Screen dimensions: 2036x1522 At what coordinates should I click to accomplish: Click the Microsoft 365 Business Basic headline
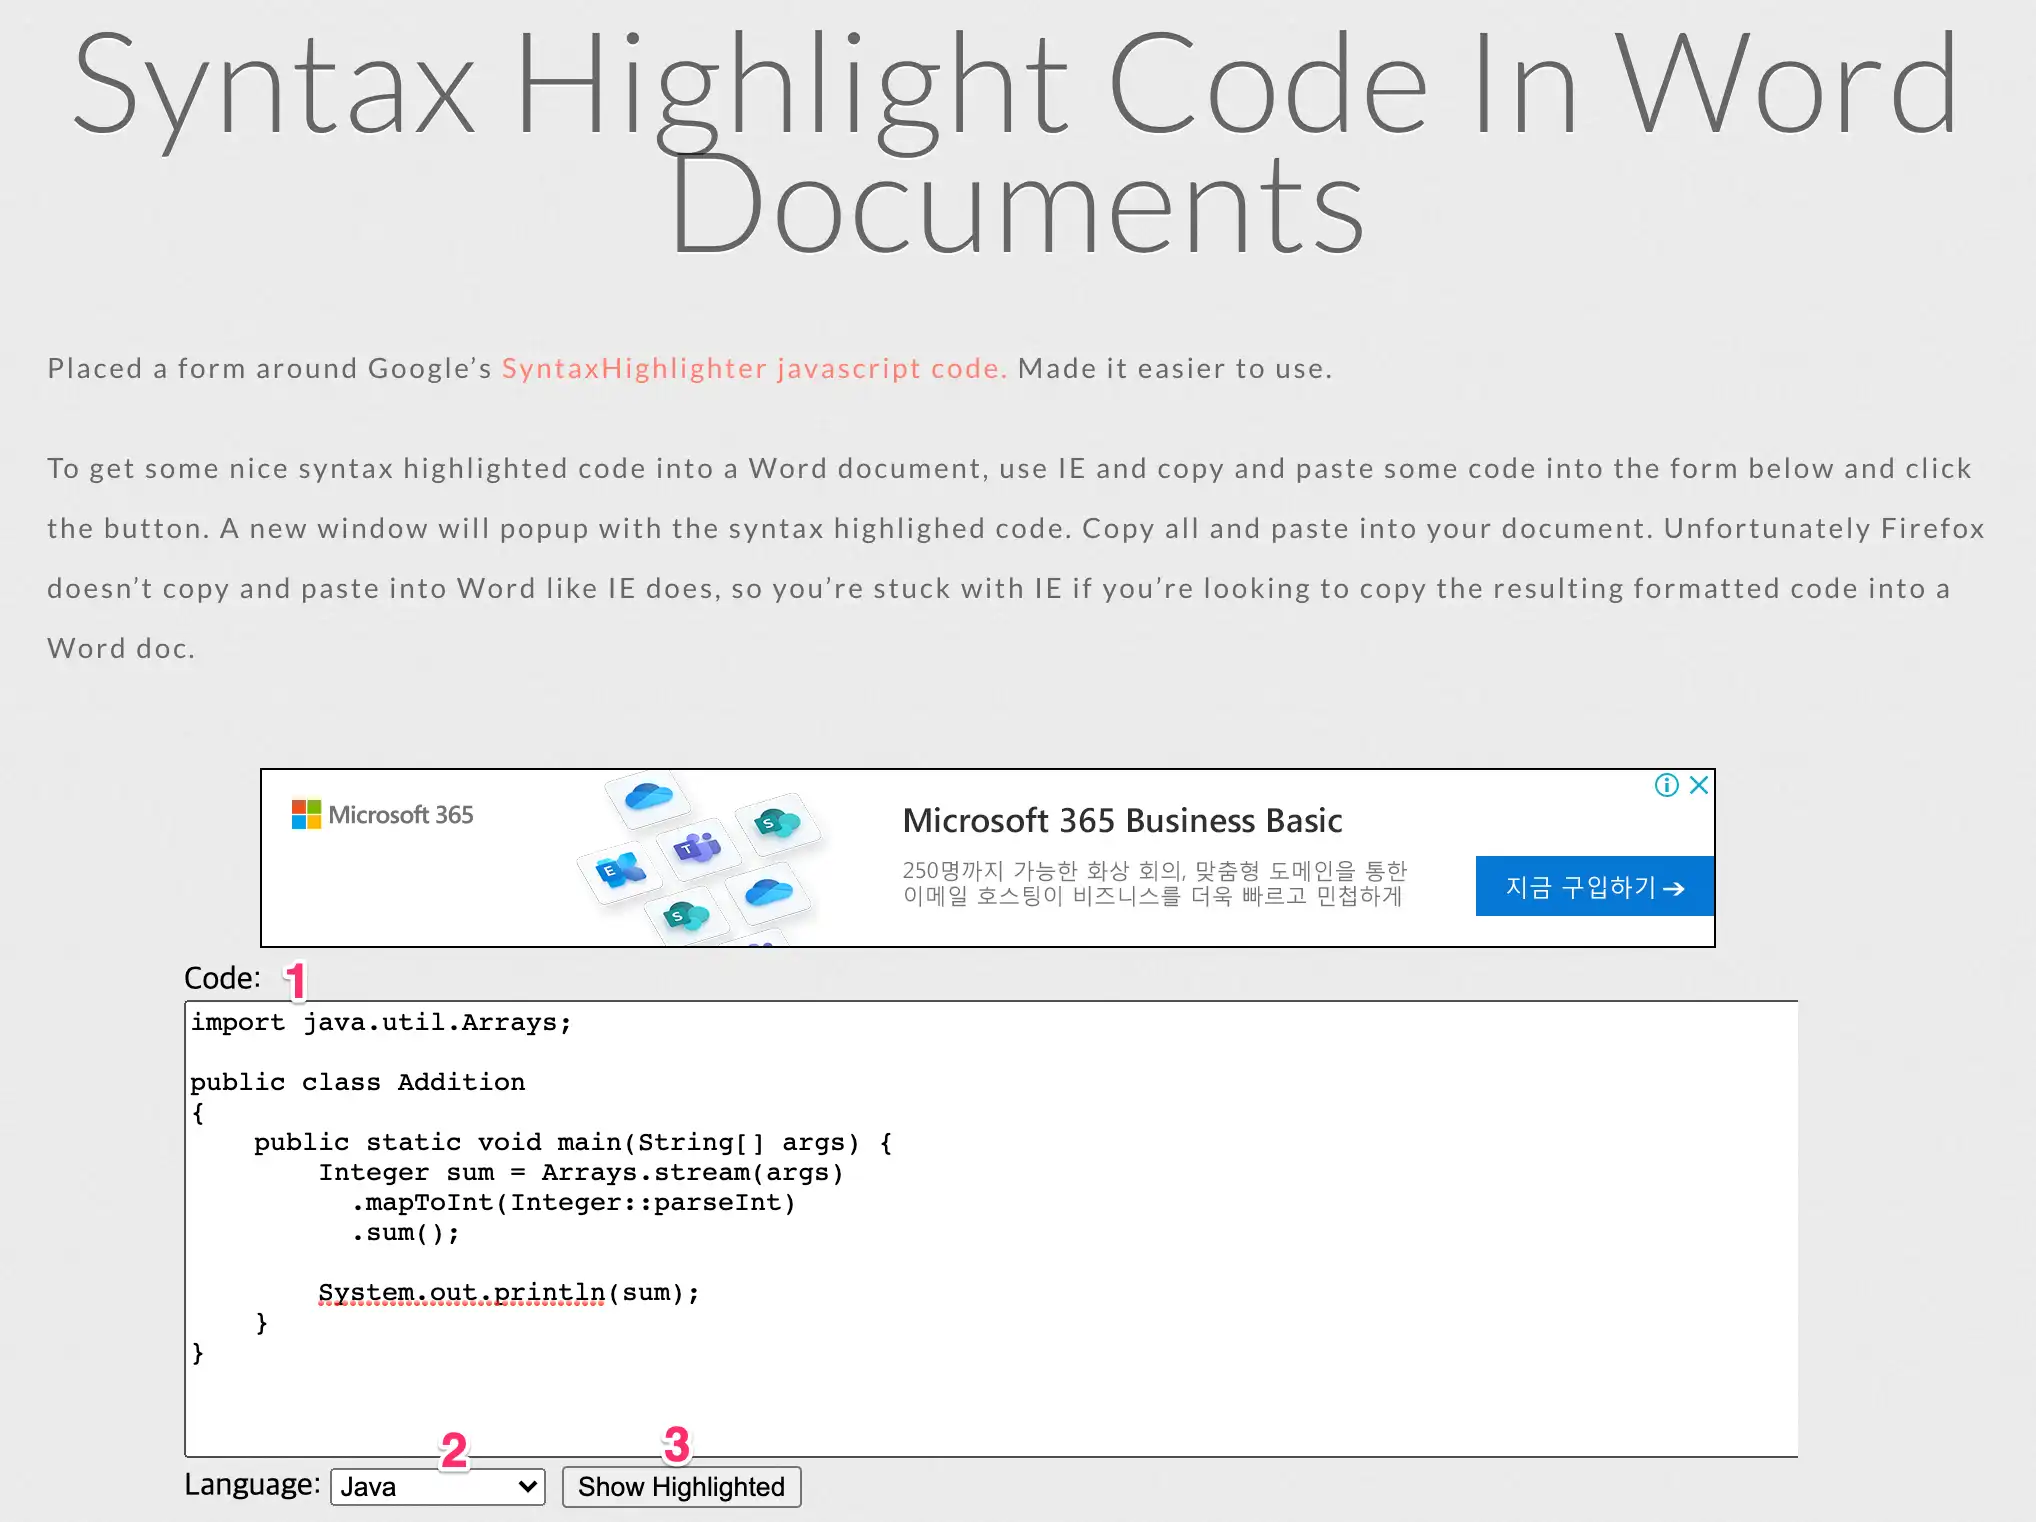1122,820
